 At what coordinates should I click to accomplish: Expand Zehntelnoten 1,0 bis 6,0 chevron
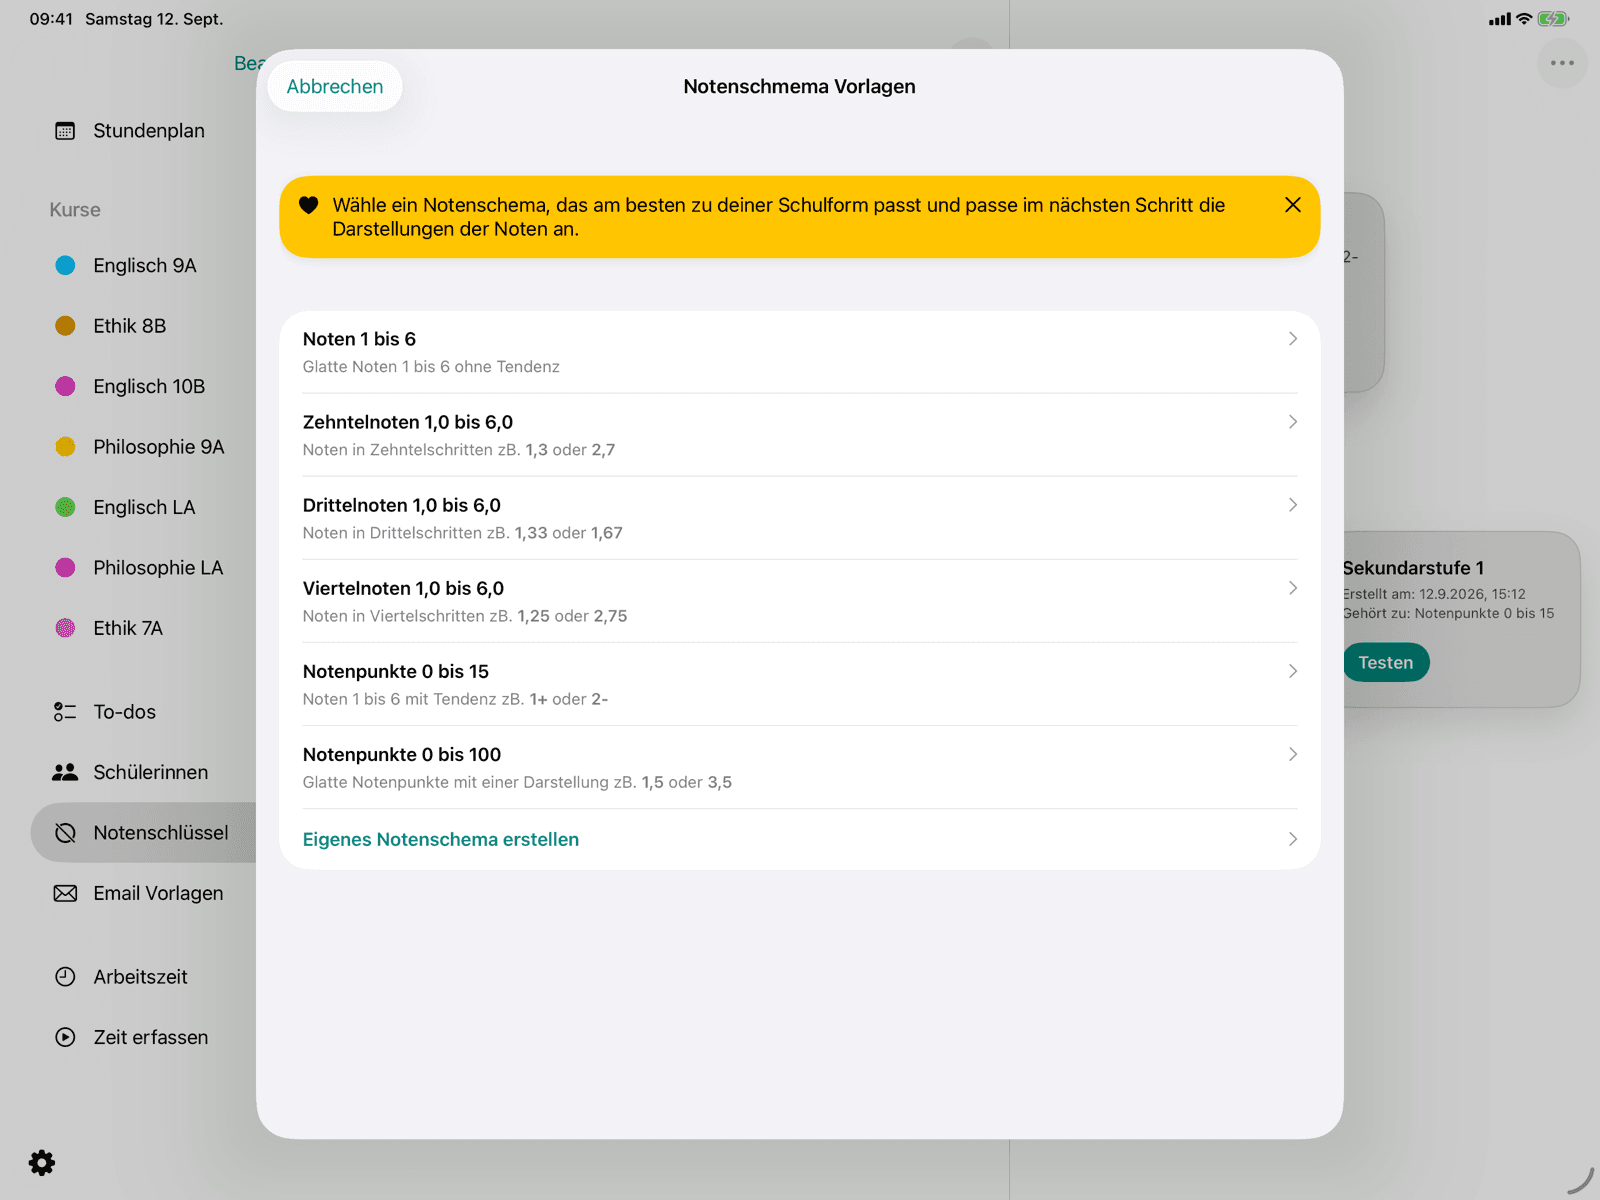coord(1293,422)
